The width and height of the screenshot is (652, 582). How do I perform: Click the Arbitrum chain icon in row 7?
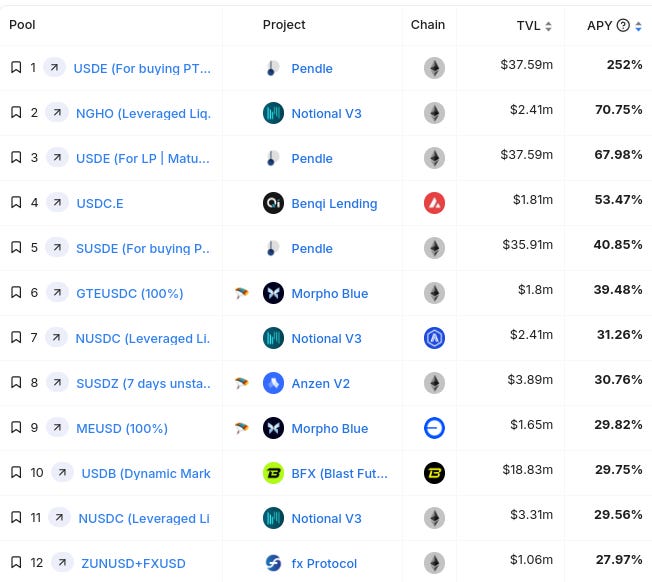point(434,338)
